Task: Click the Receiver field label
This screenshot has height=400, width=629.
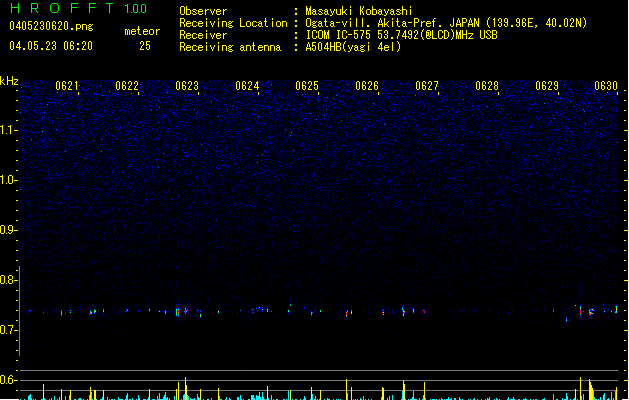Action: [x=203, y=35]
